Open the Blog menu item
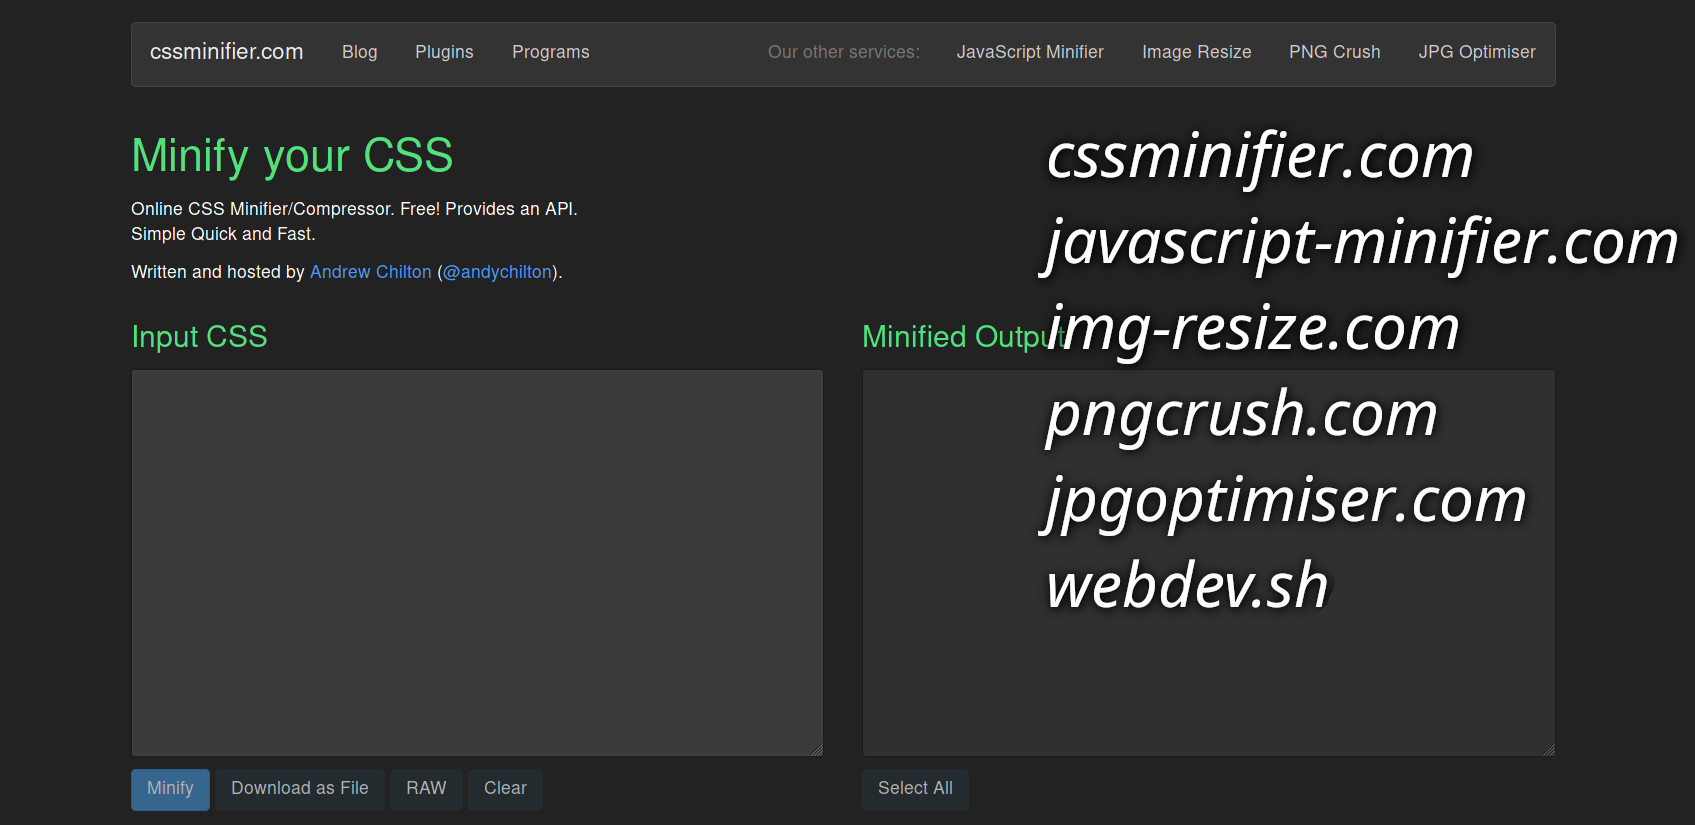The image size is (1695, 825). click(x=360, y=52)
